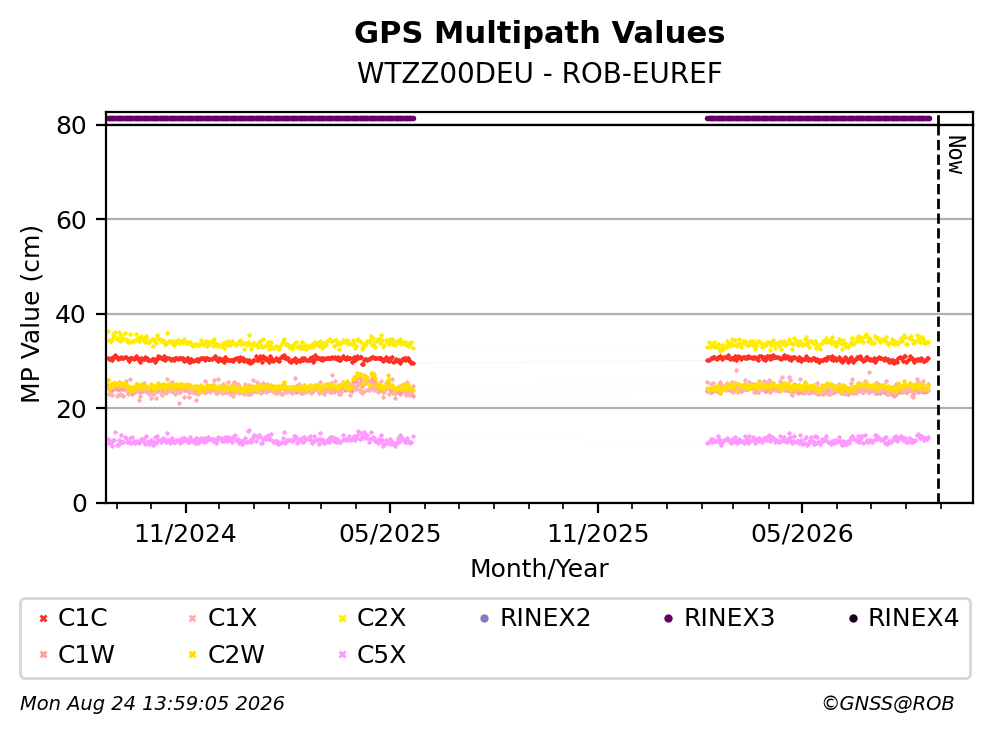This screenshot has height=734, width=993.
Task: Click the RINEX2 legend dot
Action: pyautogui.click(x=485, y=618)
